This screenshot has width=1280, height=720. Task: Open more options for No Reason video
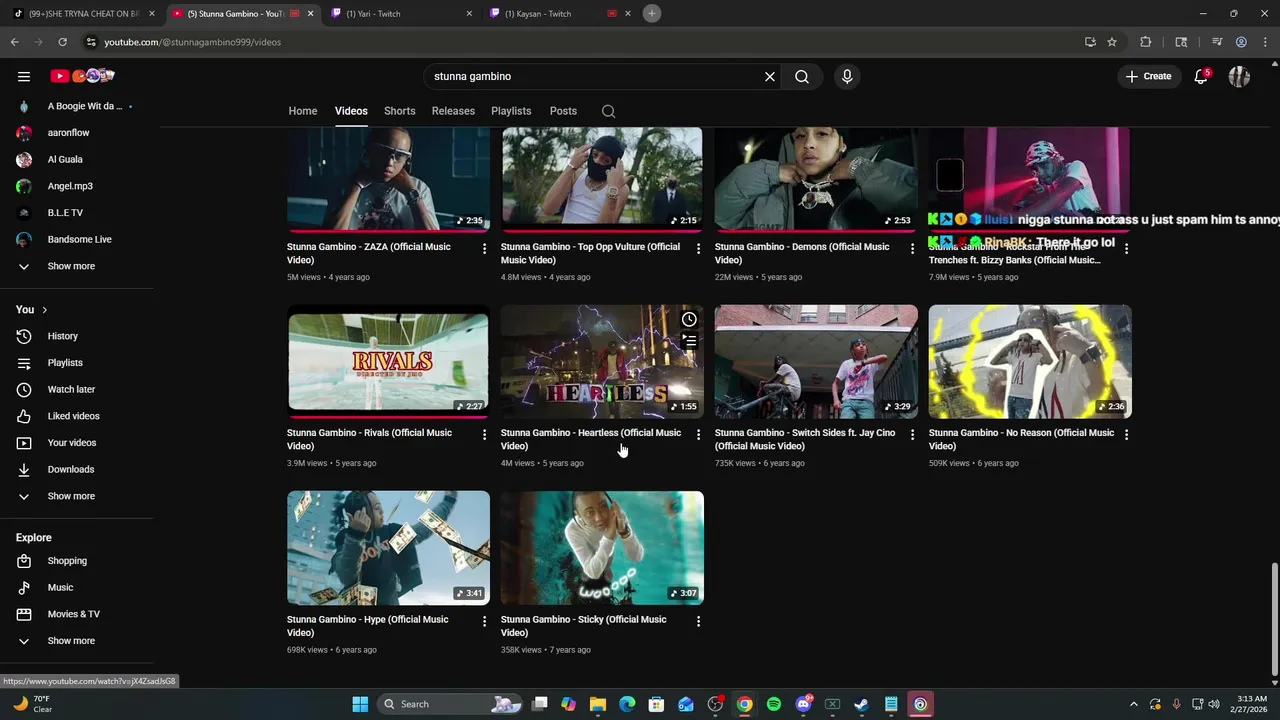tap(1126, 434)
